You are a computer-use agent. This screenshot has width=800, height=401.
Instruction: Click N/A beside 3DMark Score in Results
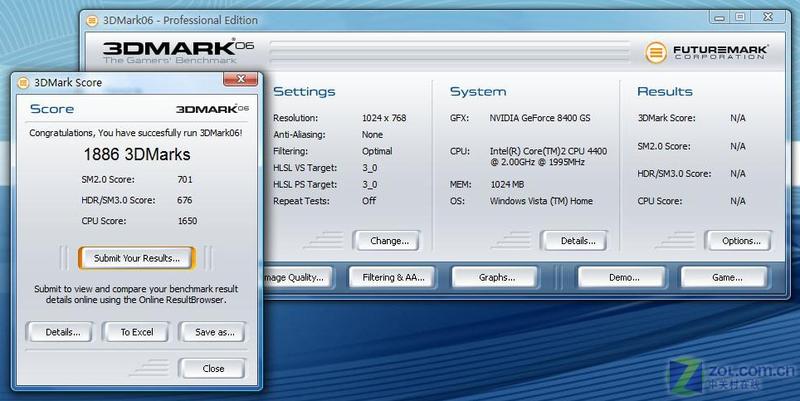point(738,118)
